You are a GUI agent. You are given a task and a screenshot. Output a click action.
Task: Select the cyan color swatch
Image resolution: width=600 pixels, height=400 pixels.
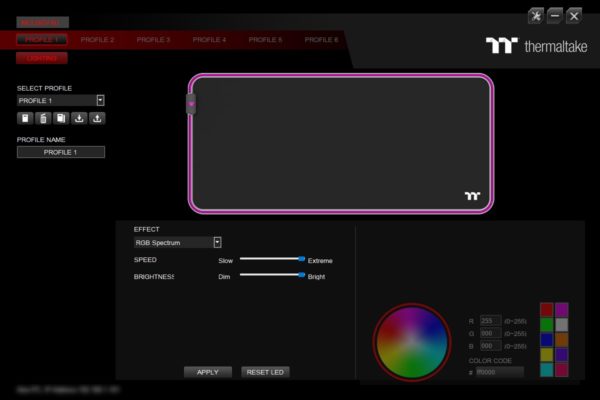coord(546,370)
